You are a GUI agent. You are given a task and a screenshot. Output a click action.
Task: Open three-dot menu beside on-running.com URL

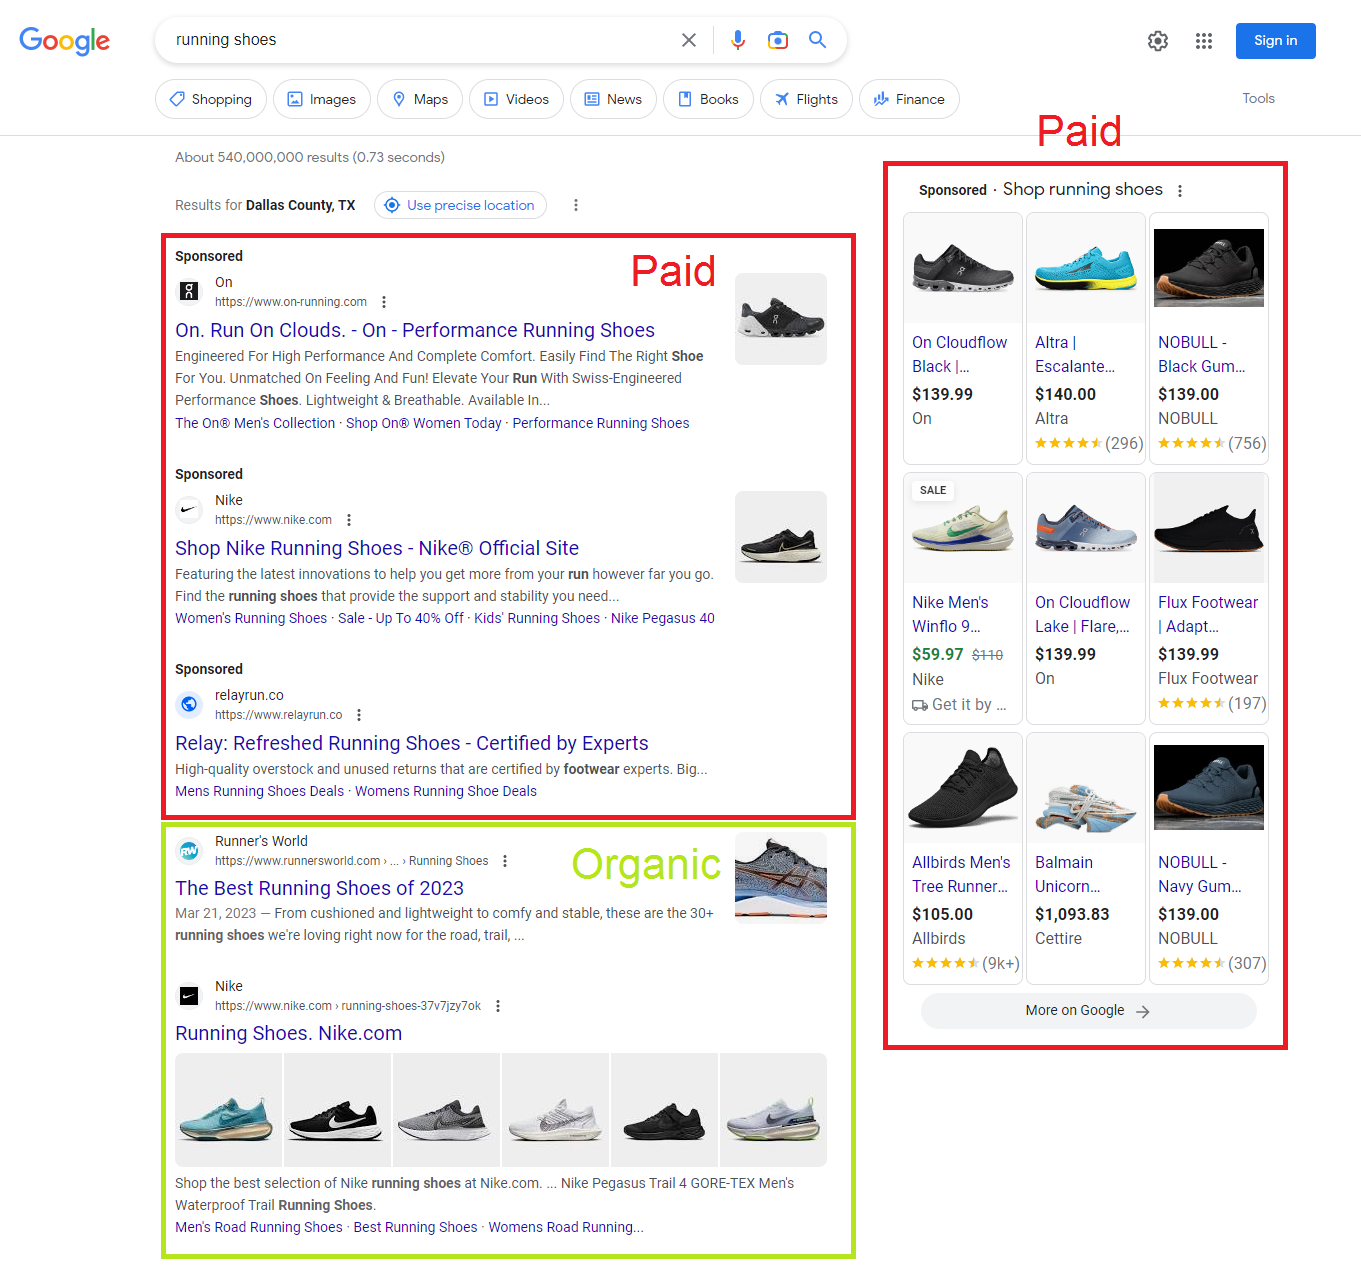point(384,302)
